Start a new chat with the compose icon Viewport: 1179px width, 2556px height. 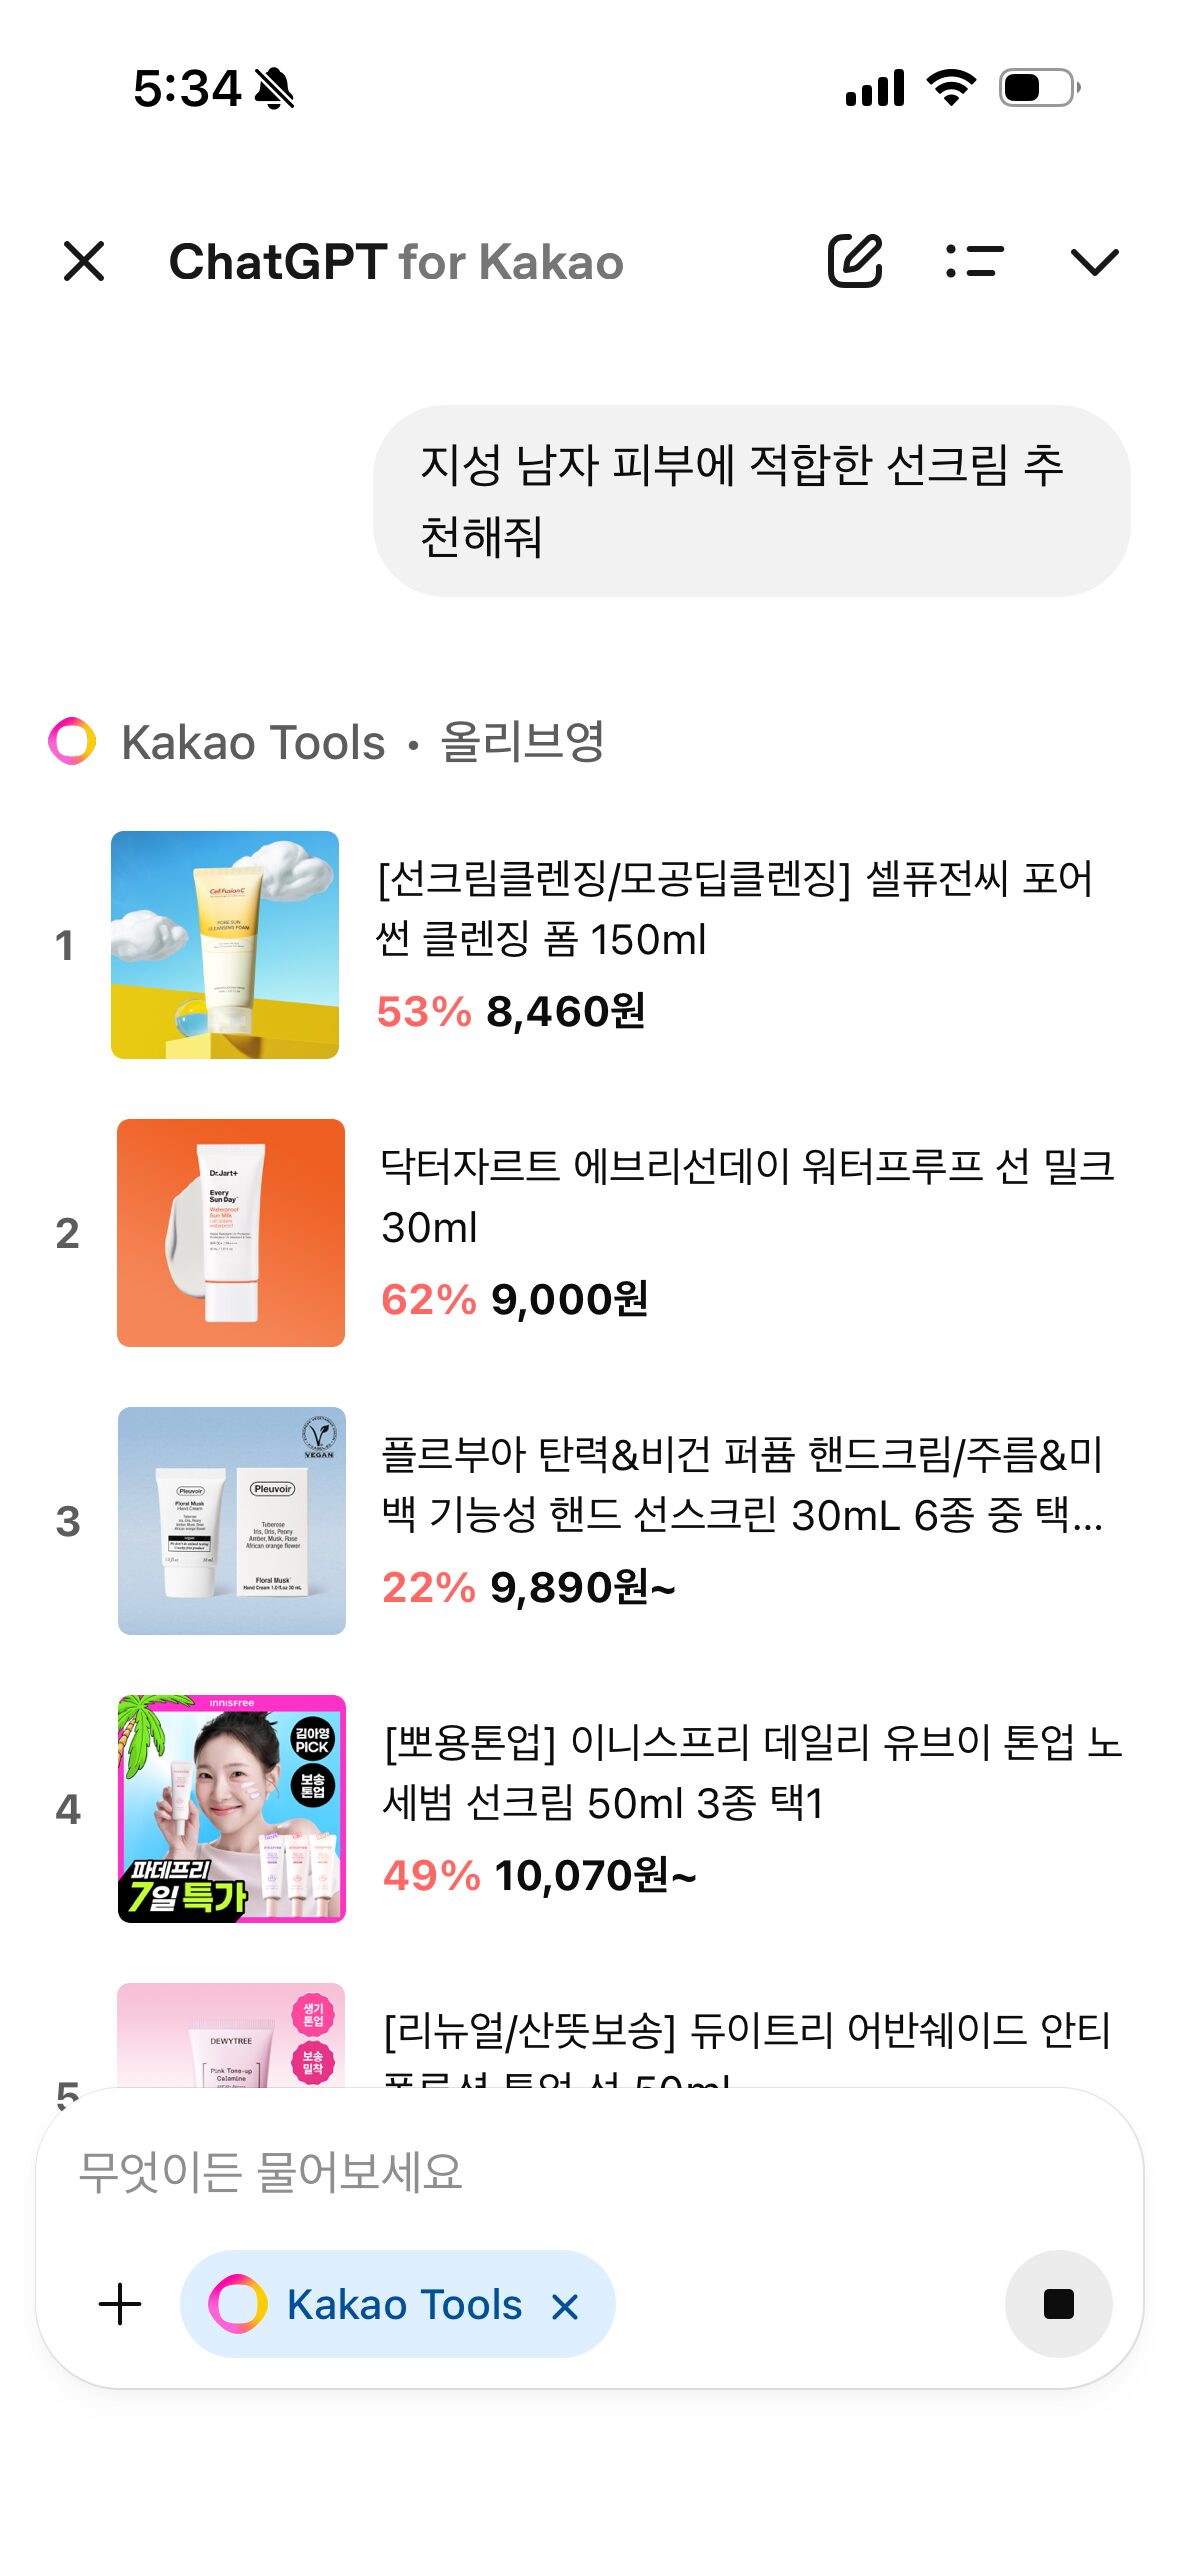855,261
